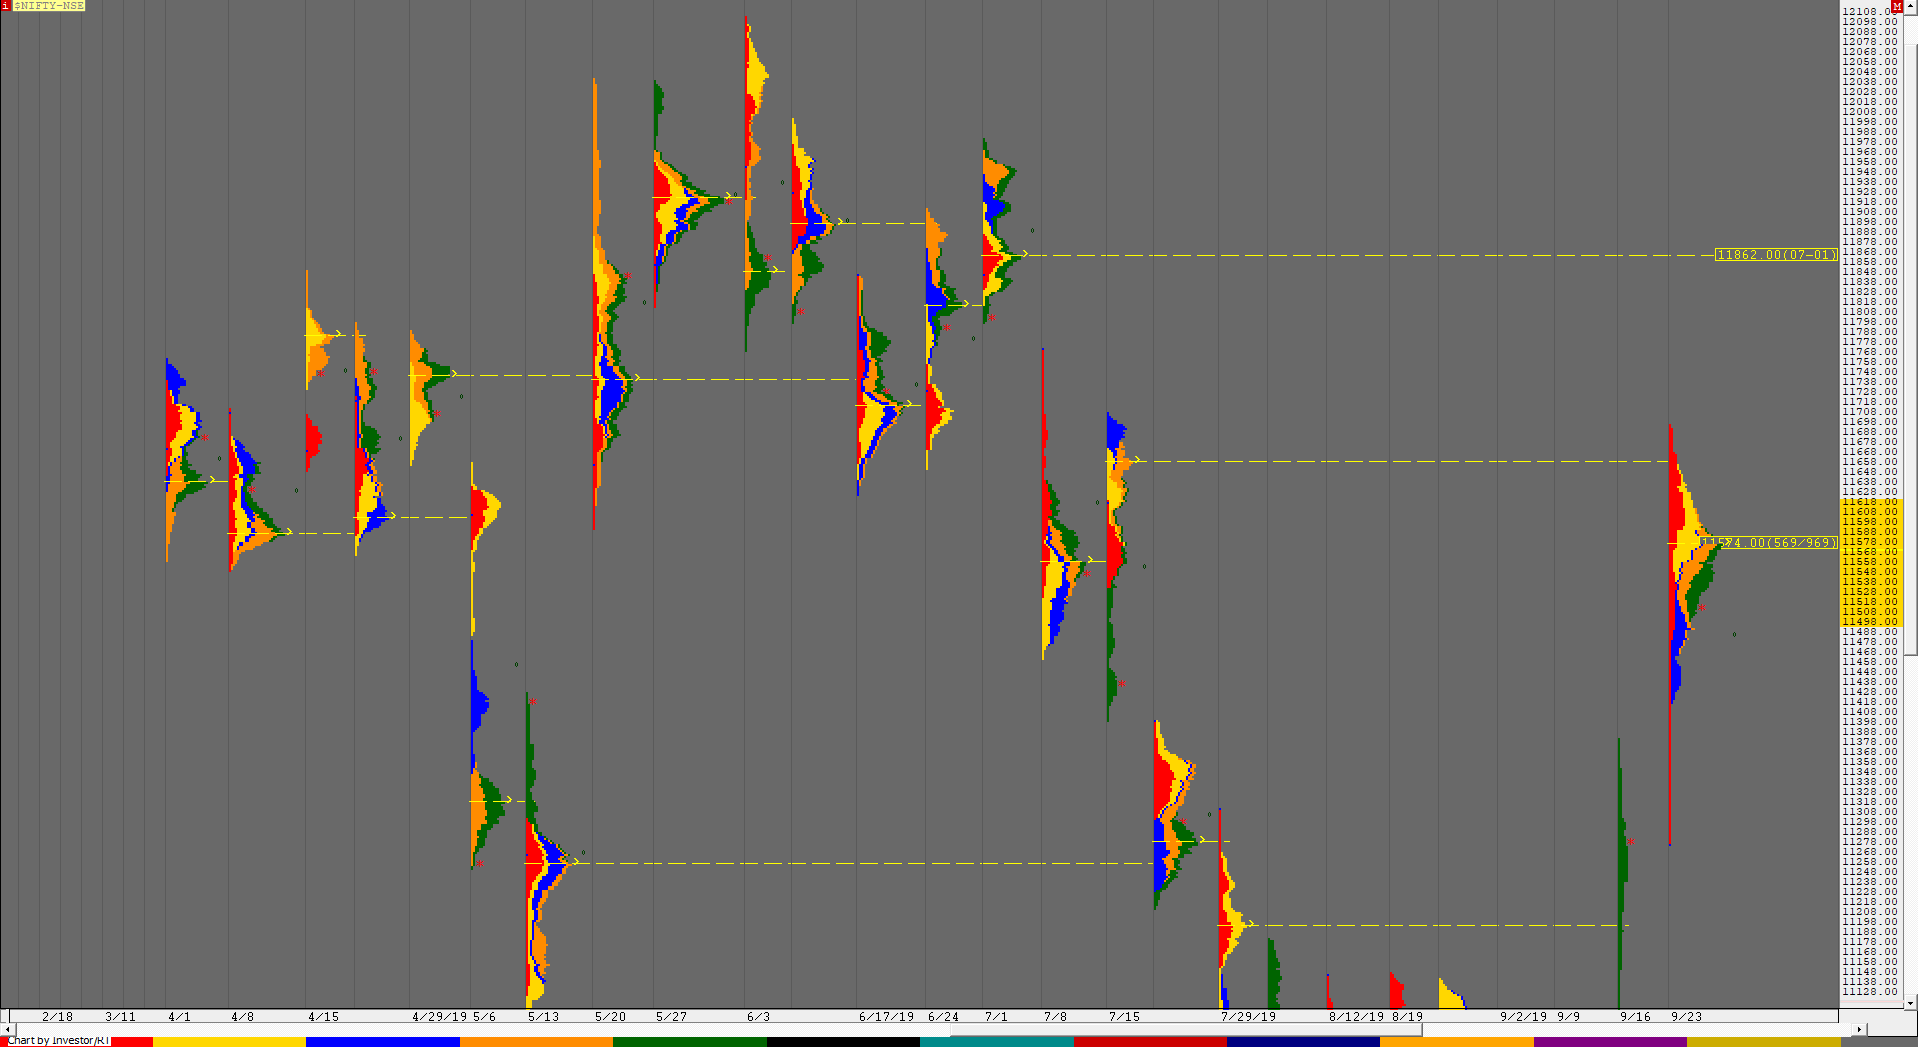Image resolution: width=1918 pixels, height=1047 pixels.
Task: Click the red 'M' icon above price axis
Action: coord(1897,6)
